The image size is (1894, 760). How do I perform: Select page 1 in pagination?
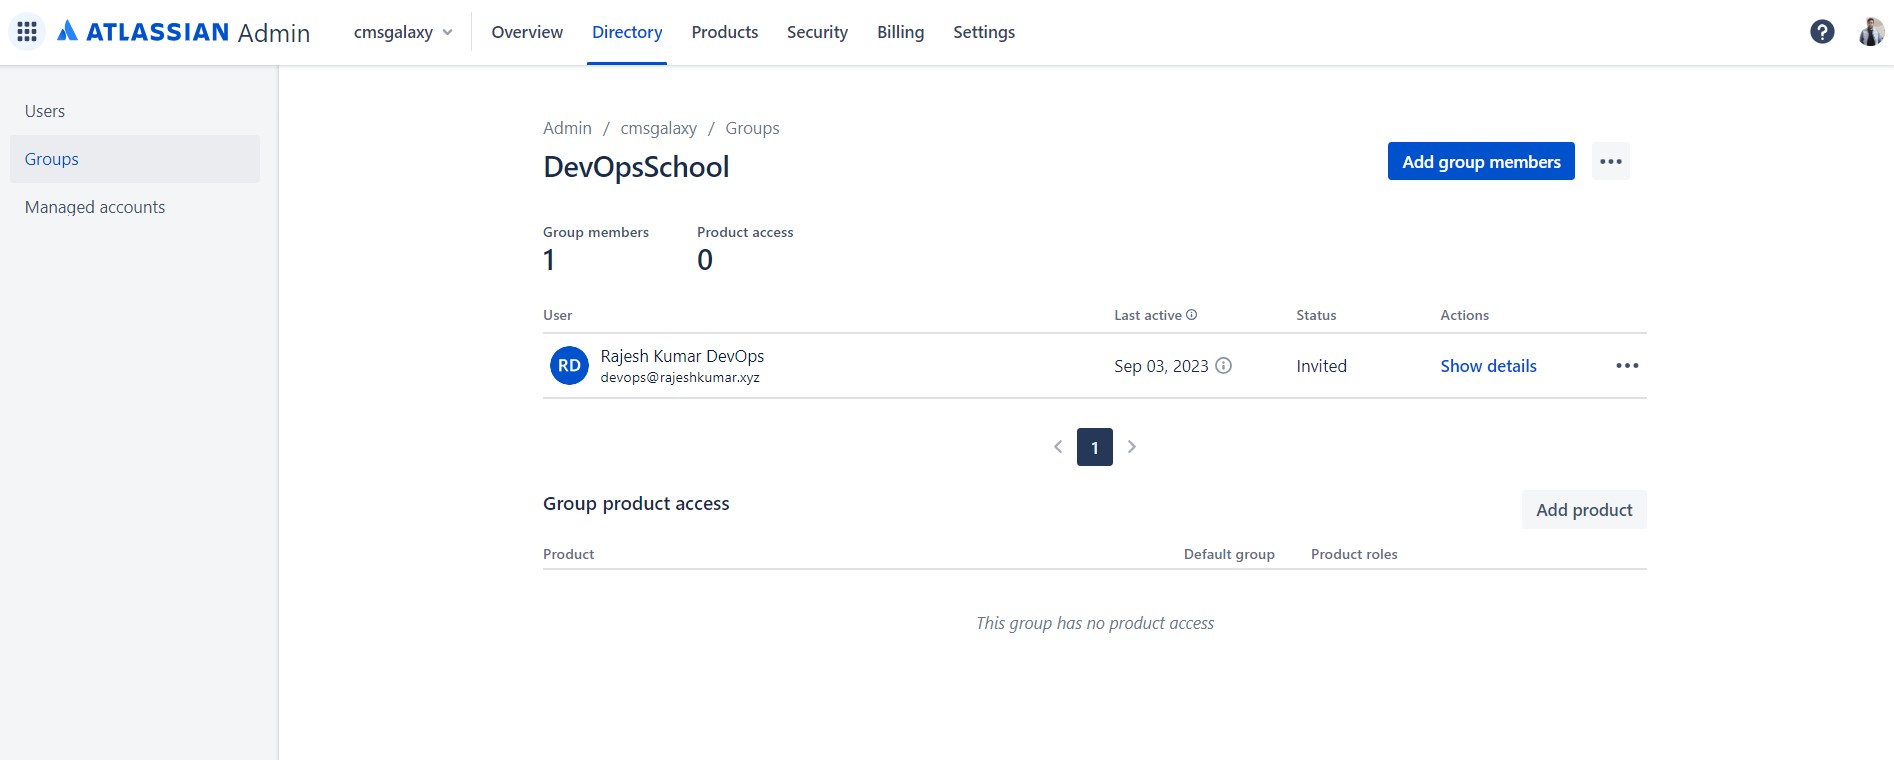pos(1095,447)
